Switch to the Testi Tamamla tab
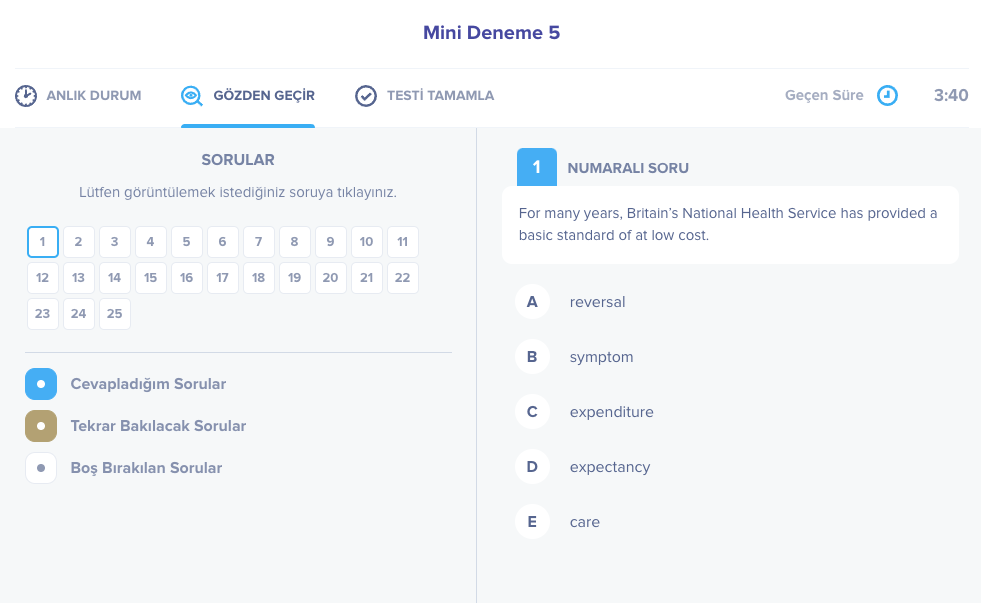 (440, 96)
